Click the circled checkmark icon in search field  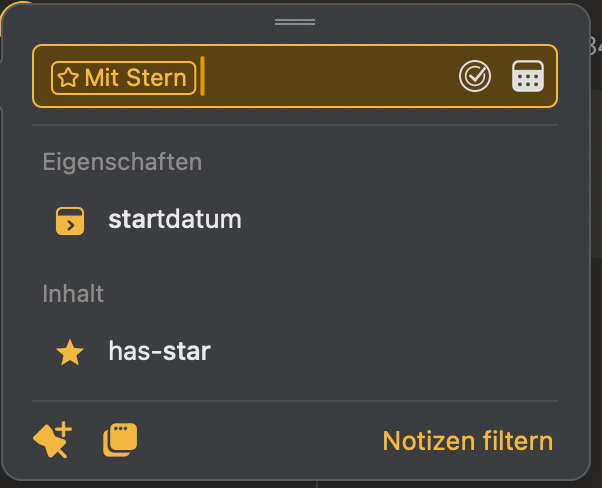pyautogui.click(x=475, y=76)
